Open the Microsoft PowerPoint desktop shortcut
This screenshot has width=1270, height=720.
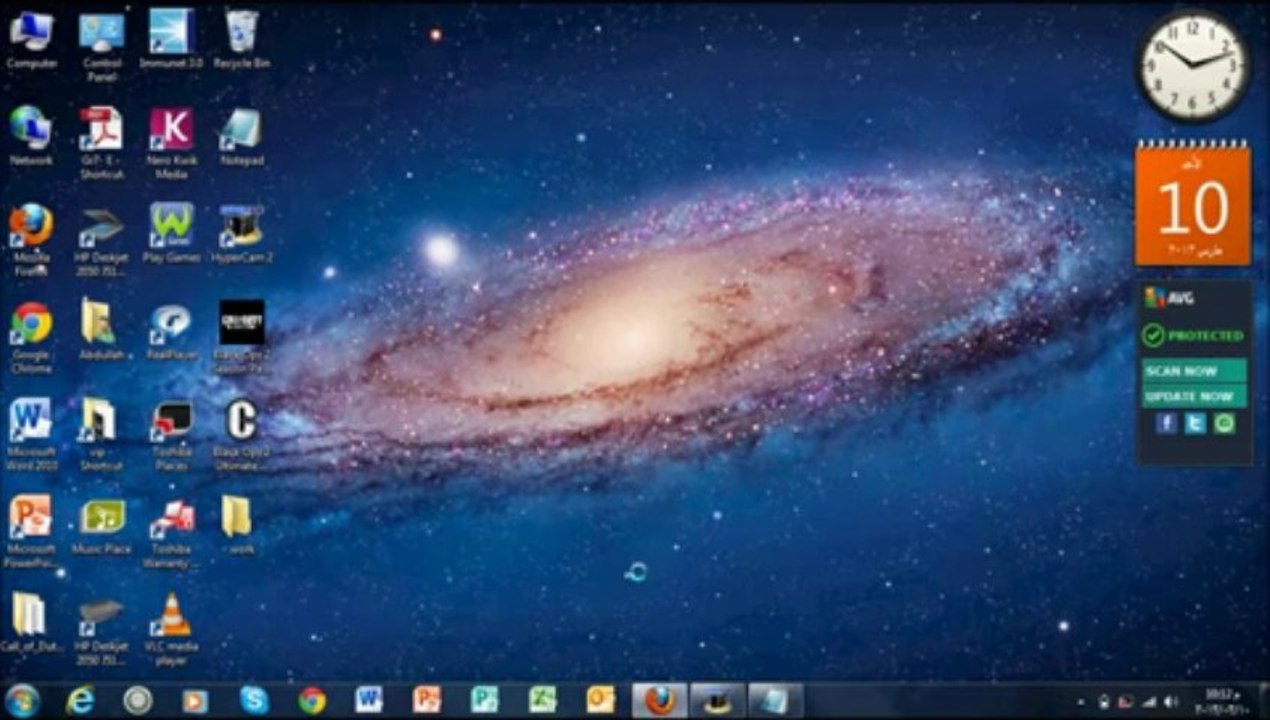(31, 530)
